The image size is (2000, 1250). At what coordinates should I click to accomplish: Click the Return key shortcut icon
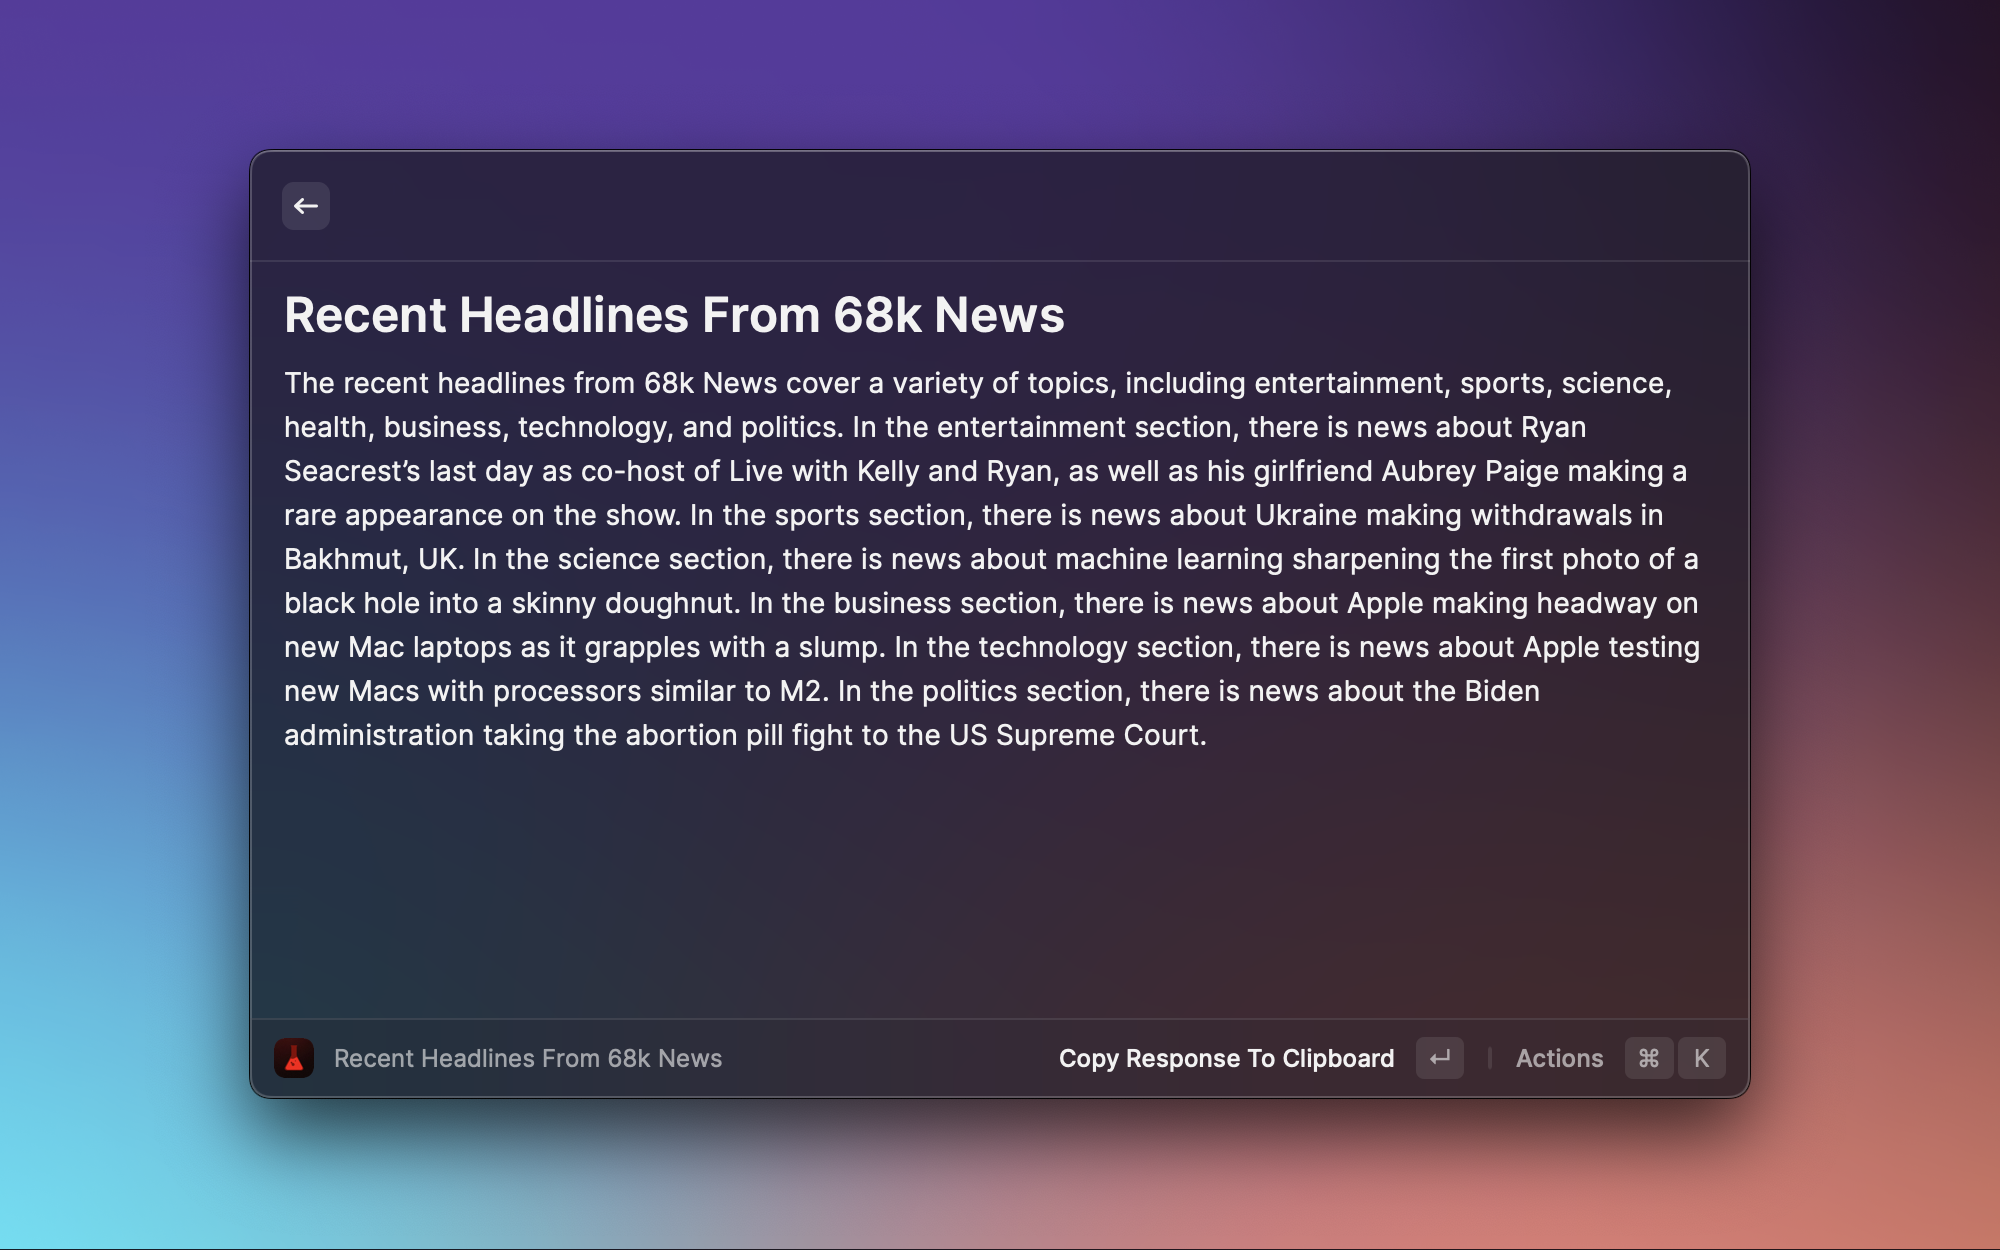[x=1440, y=1058]
